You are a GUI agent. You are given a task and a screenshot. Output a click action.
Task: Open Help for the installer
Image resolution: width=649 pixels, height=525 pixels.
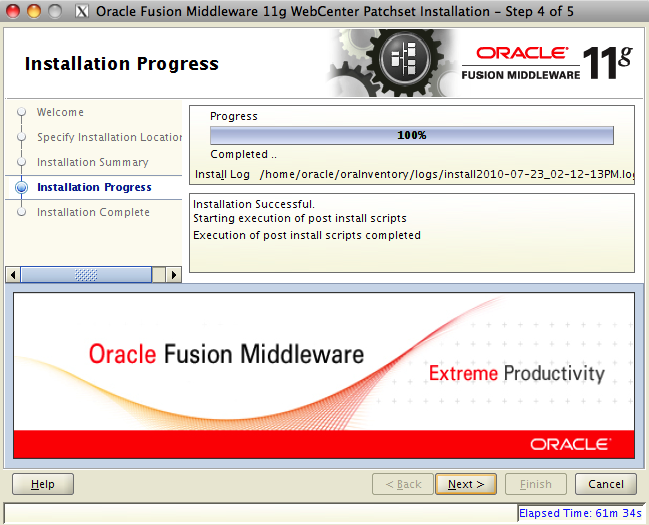pos(43,484)
